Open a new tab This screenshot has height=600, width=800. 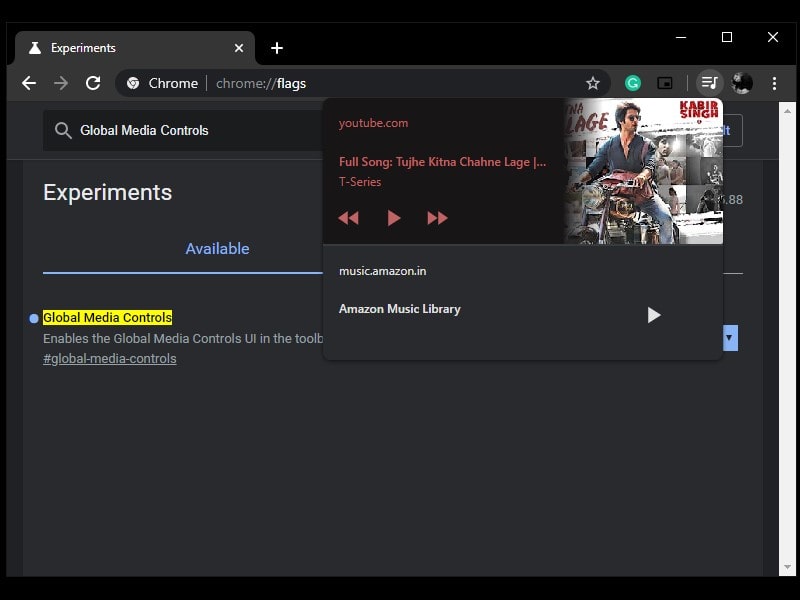[x=277, y=48]
